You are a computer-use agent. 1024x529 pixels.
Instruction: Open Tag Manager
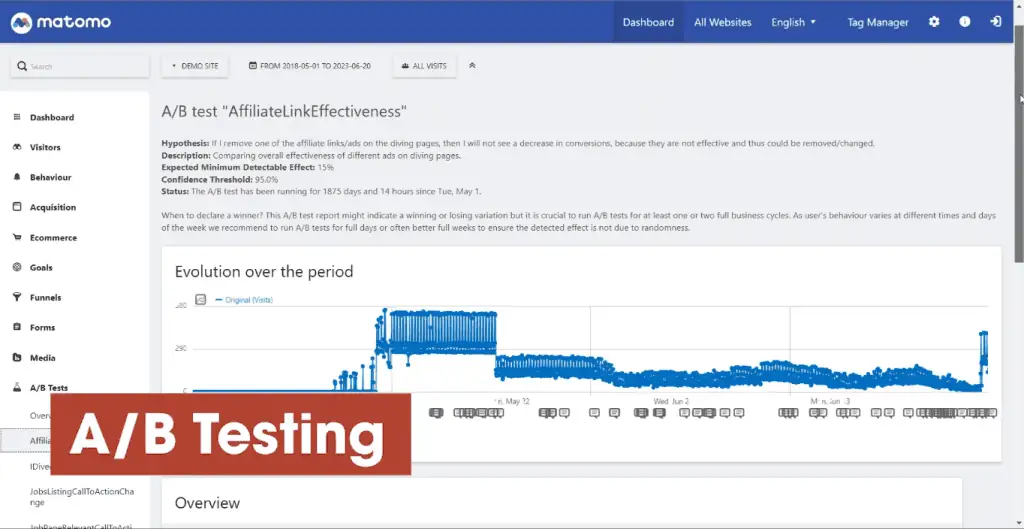point(878,22)
